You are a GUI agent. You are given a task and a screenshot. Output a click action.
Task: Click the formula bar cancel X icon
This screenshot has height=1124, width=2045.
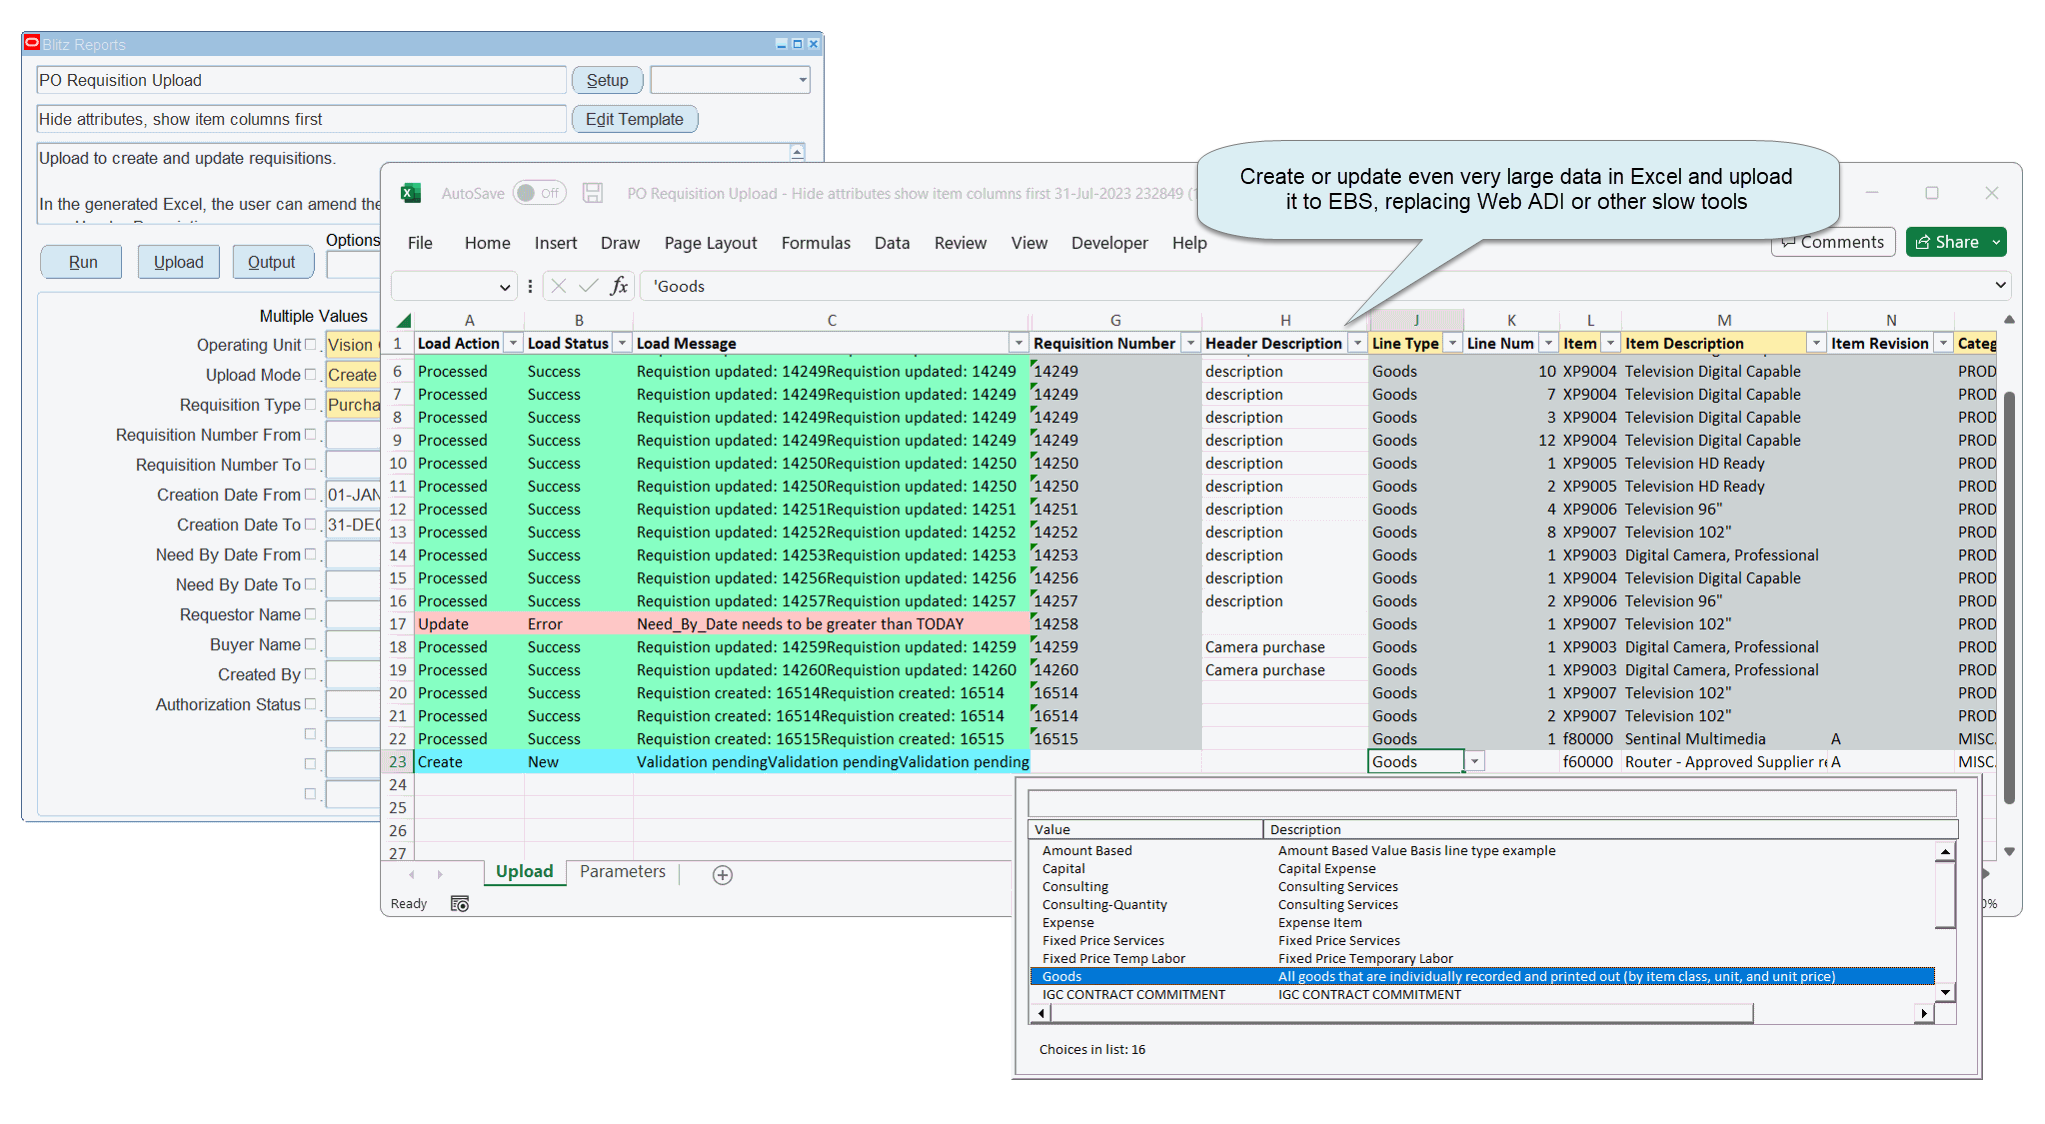[558, 286]
